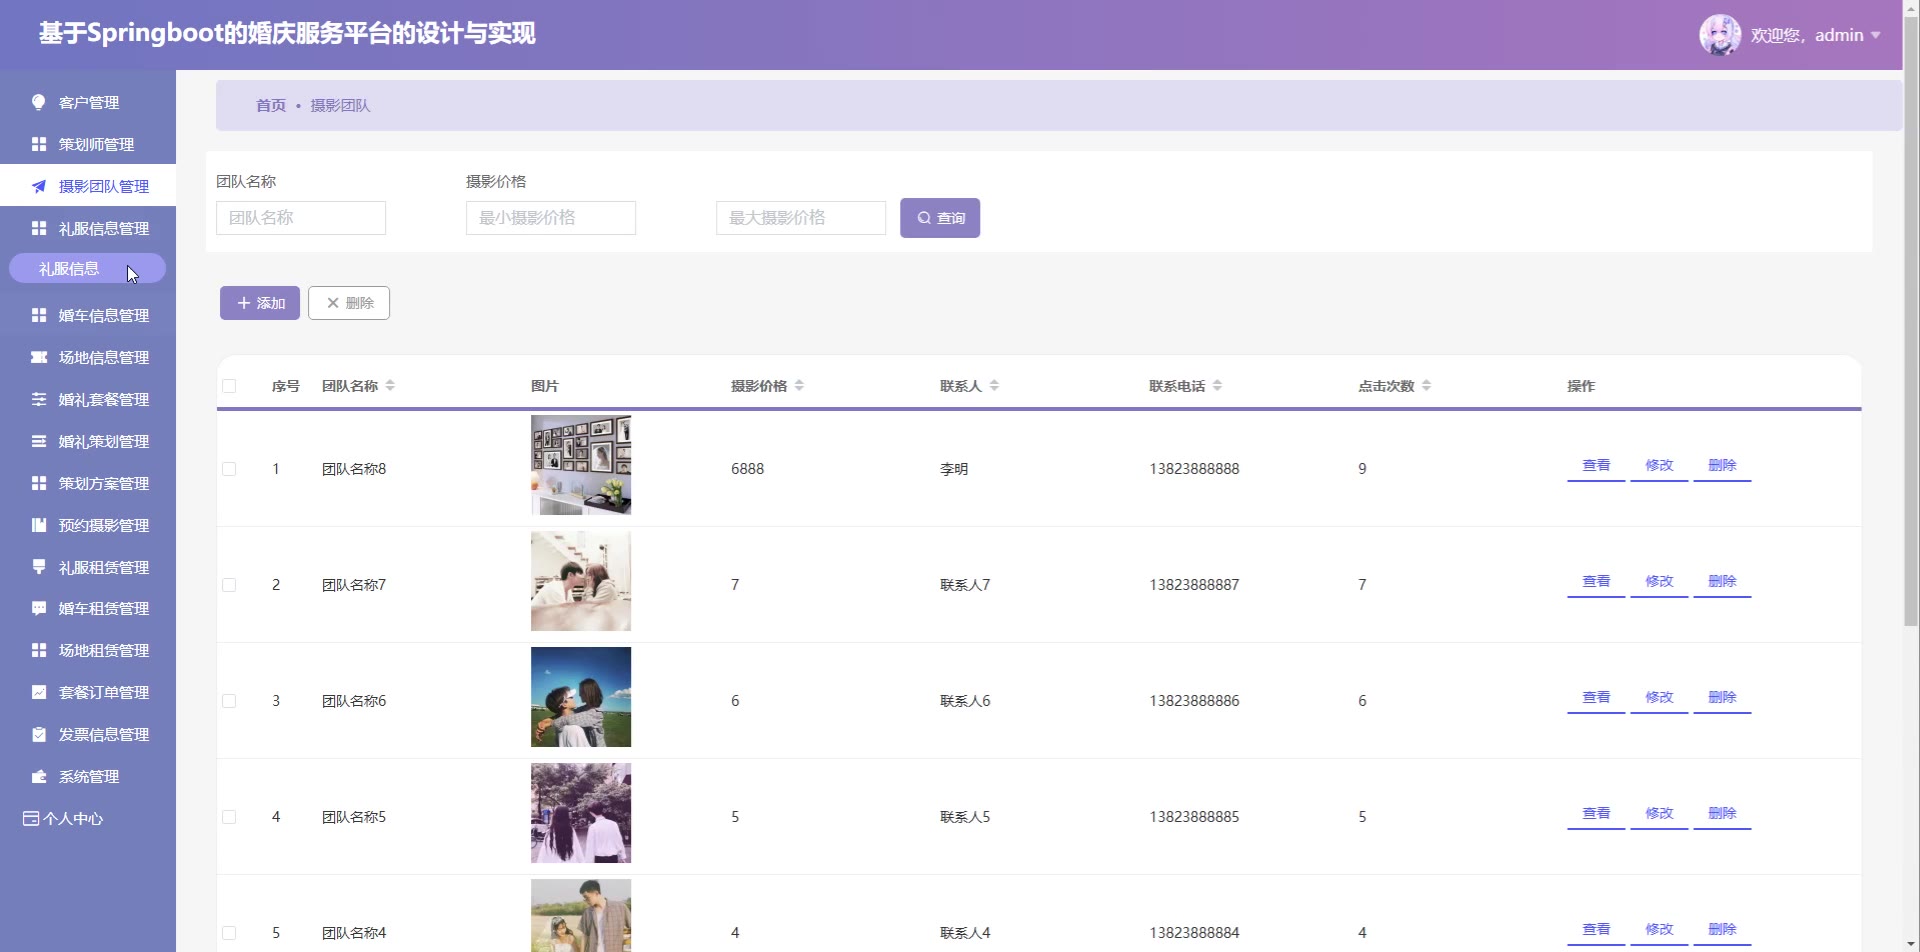Click the 发票信息管理 clipboard icon
The width and height of the screenshot is (1920, 952).
pos(39,734)
